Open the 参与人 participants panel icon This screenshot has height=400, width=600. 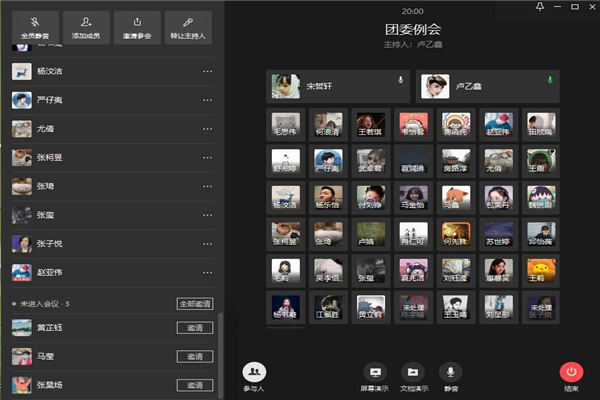point(254,372)
